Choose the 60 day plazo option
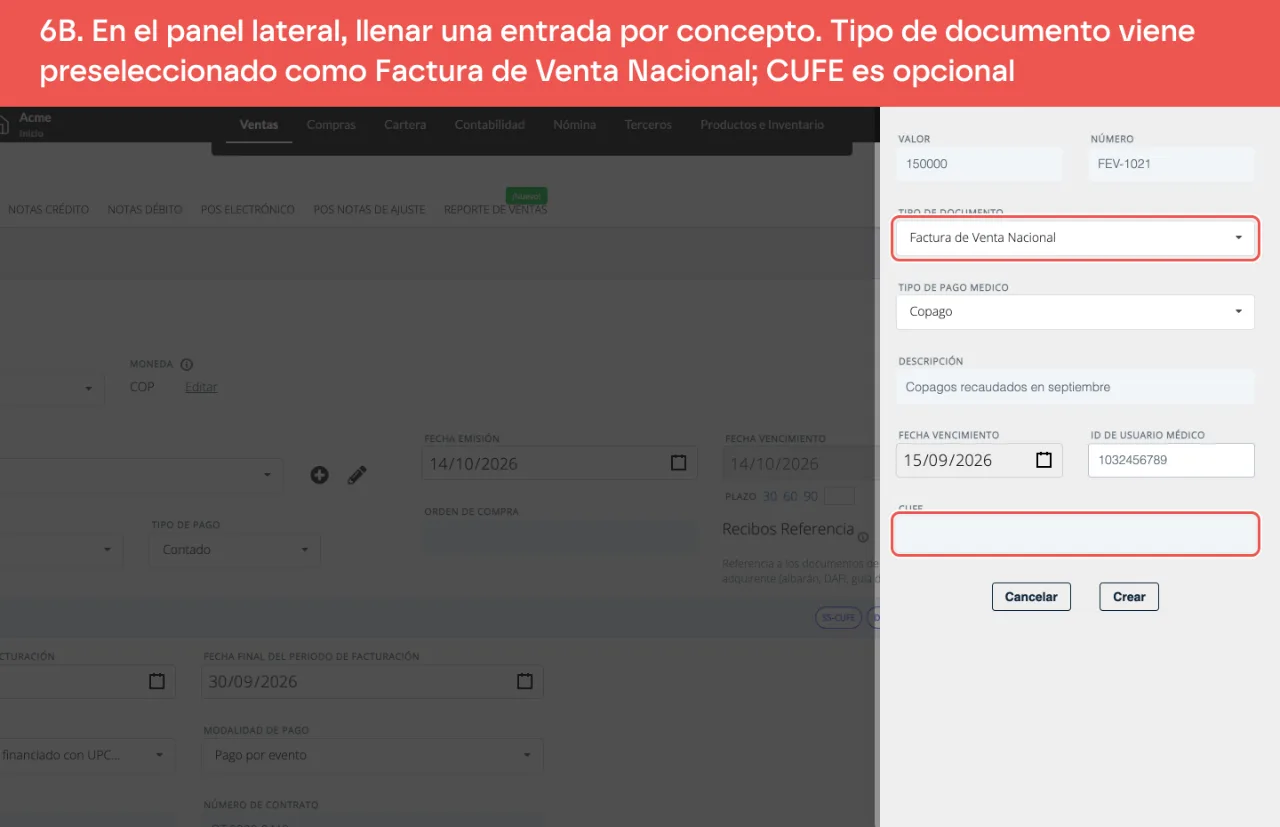The width and height of the screenshot is (1280, 827). click(x=790, y=497)
